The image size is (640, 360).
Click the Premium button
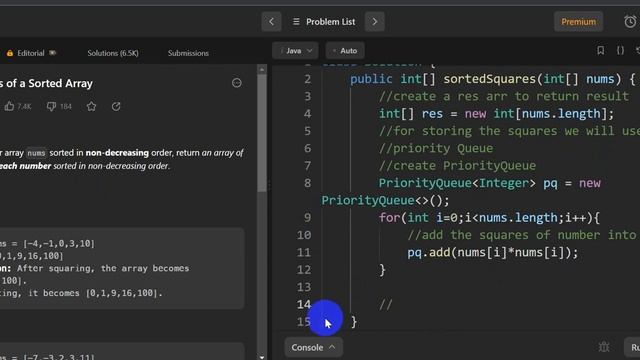pos(578,22)
